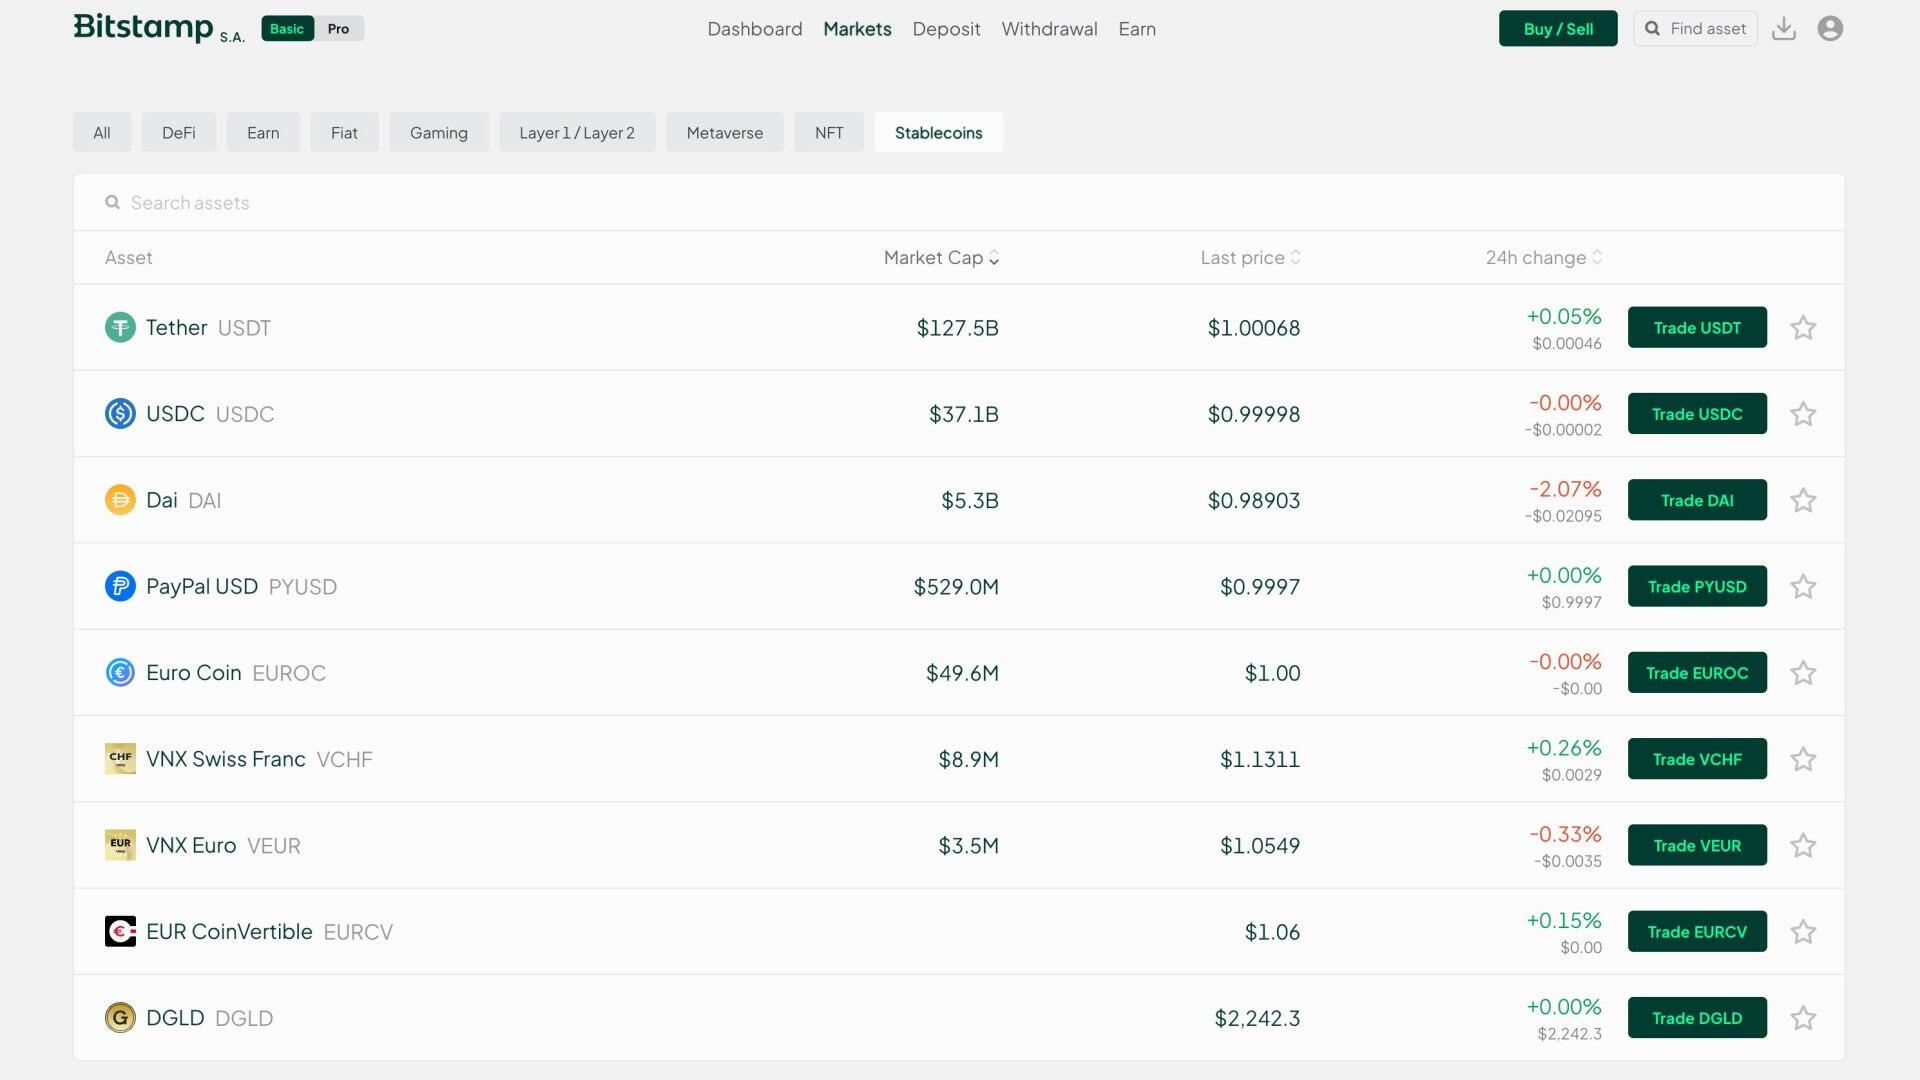The height and width of the screenshot is (1080, 1920).
Task: Favorite VNX Swiss Franc with the star
Action: 1803,758
